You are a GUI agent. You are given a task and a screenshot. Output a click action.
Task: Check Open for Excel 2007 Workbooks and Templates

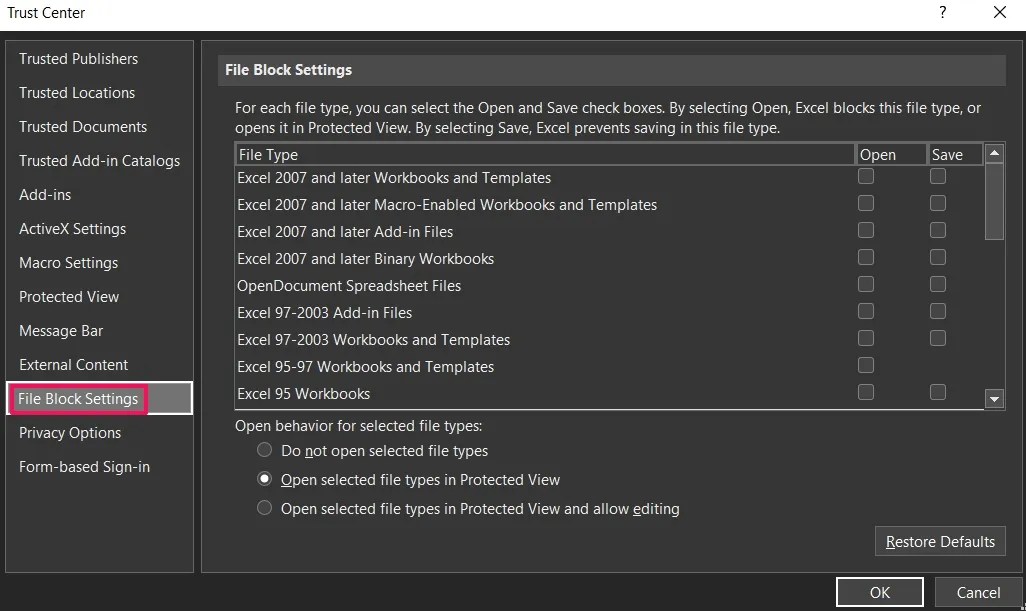(866, 177)
